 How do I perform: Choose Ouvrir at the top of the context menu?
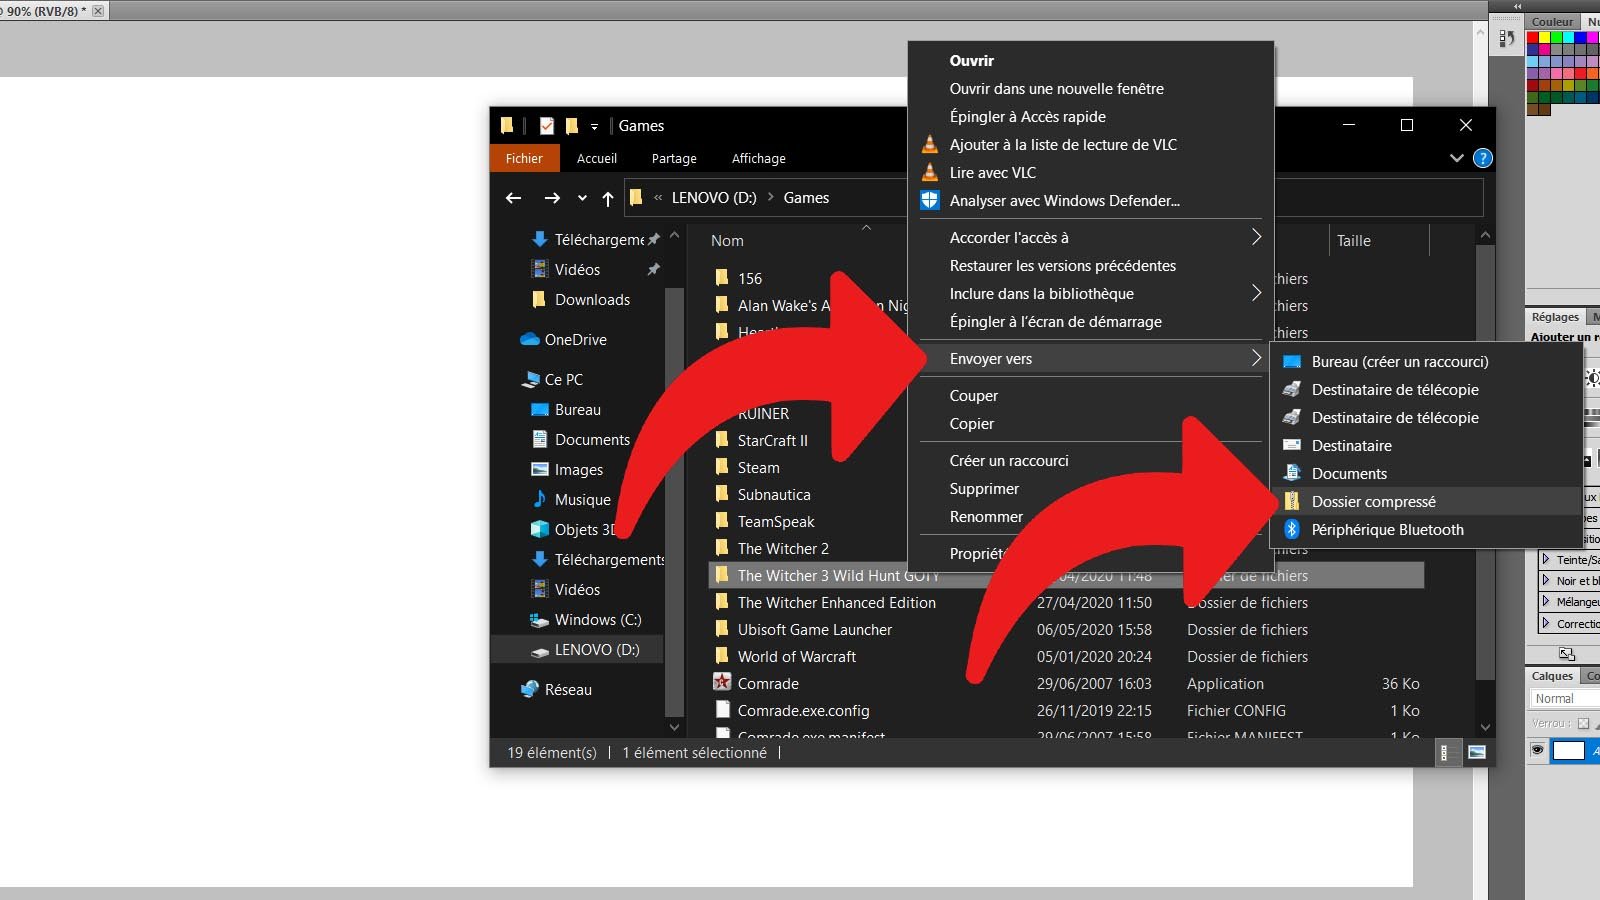(x=971, y=60)
